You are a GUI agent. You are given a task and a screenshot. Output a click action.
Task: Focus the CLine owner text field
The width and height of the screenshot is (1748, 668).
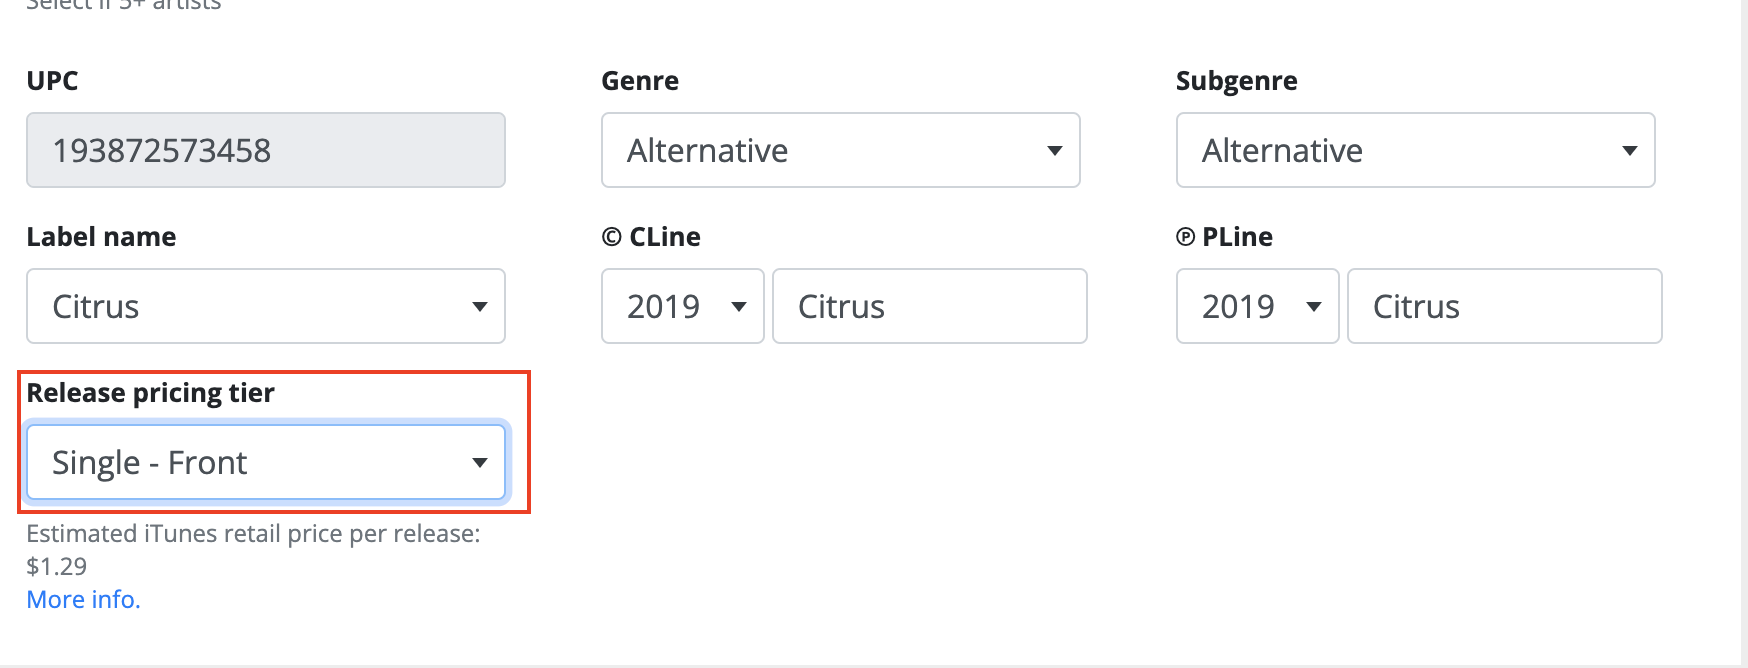tap(929, 306)
